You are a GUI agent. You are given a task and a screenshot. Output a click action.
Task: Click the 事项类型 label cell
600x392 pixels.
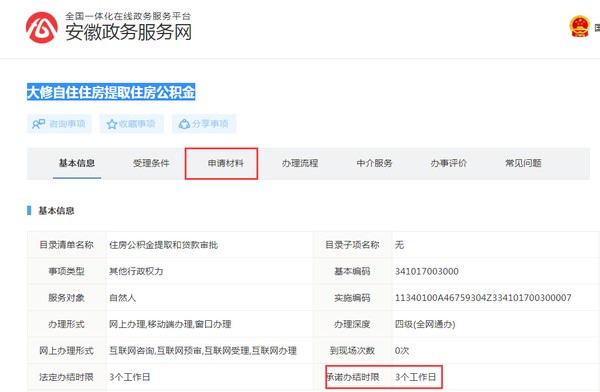[67, 271]
